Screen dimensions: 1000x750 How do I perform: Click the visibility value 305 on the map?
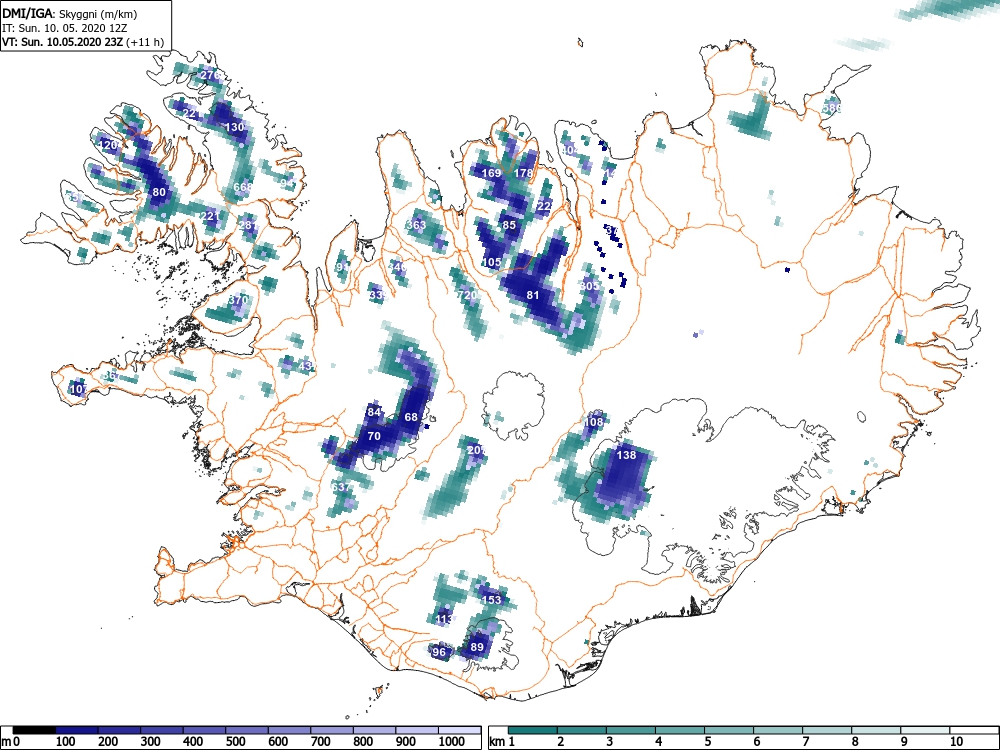pos(590,285)
